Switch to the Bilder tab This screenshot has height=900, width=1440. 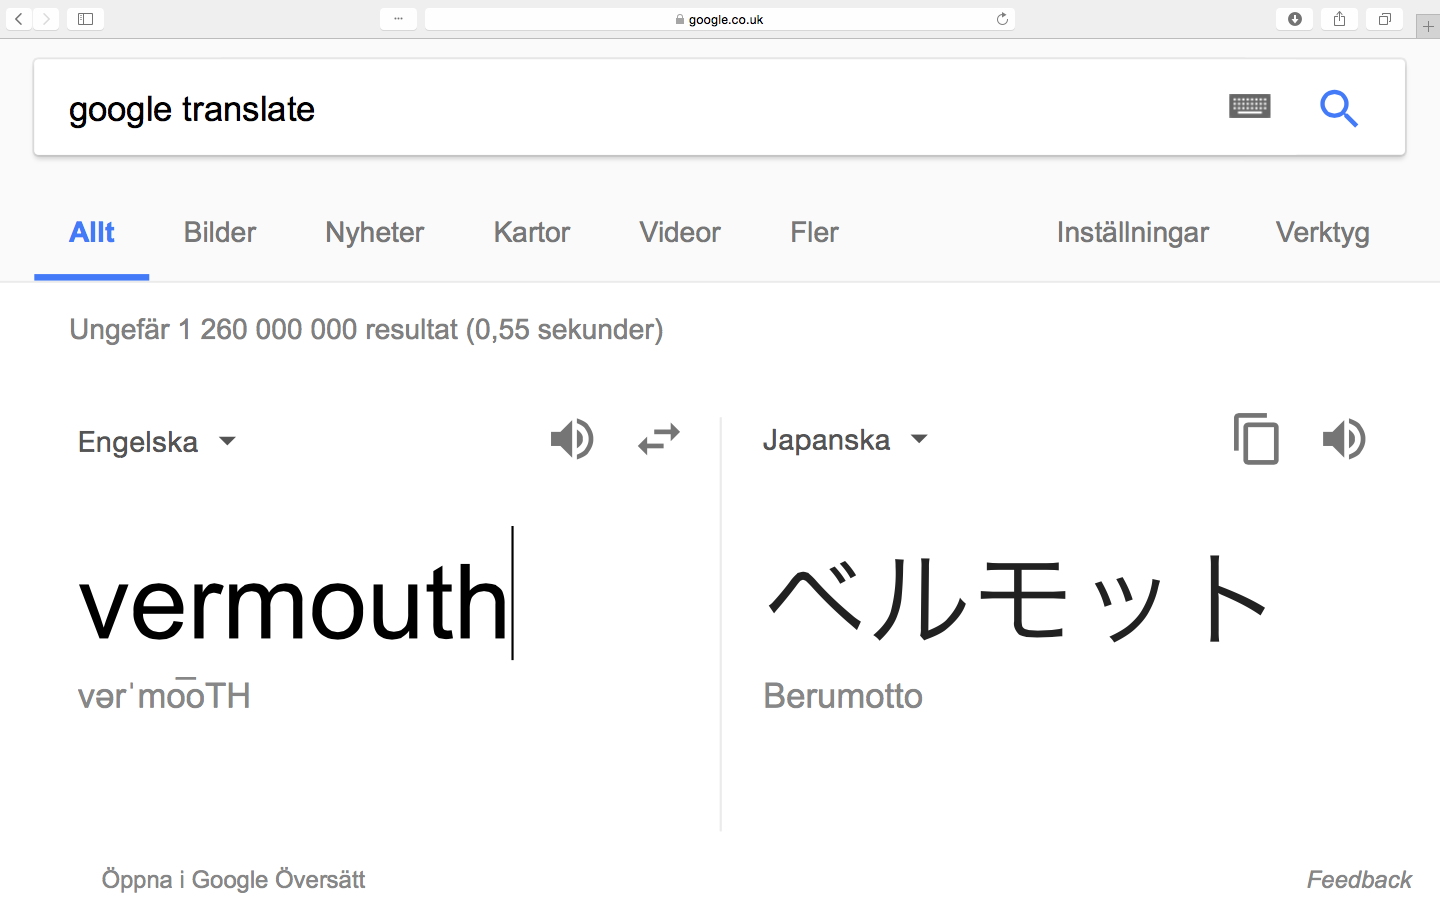(x=220, y=232)
